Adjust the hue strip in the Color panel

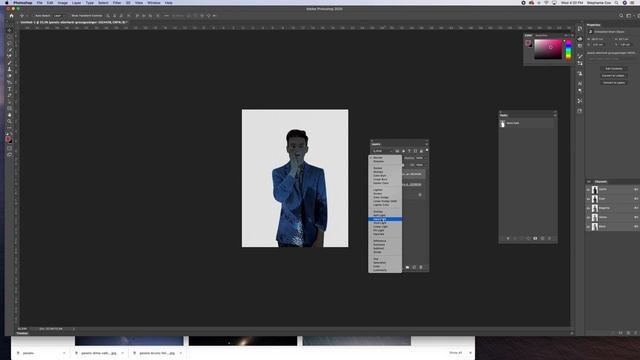(568, 50)
